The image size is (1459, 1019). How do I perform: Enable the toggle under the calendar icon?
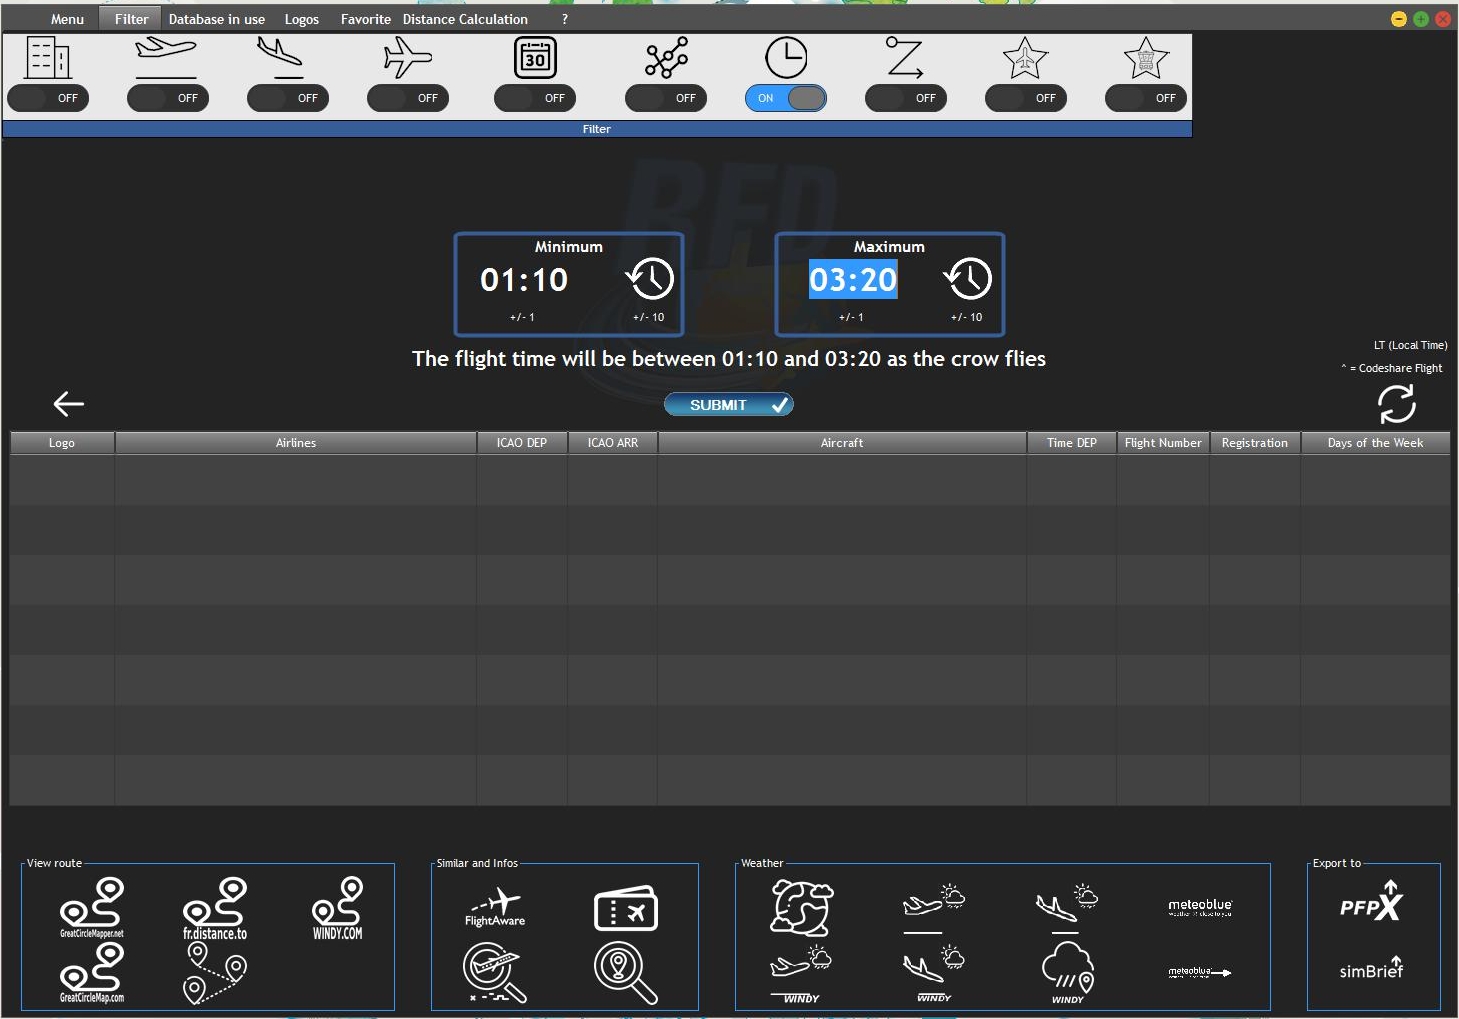[x=535, y=98]
